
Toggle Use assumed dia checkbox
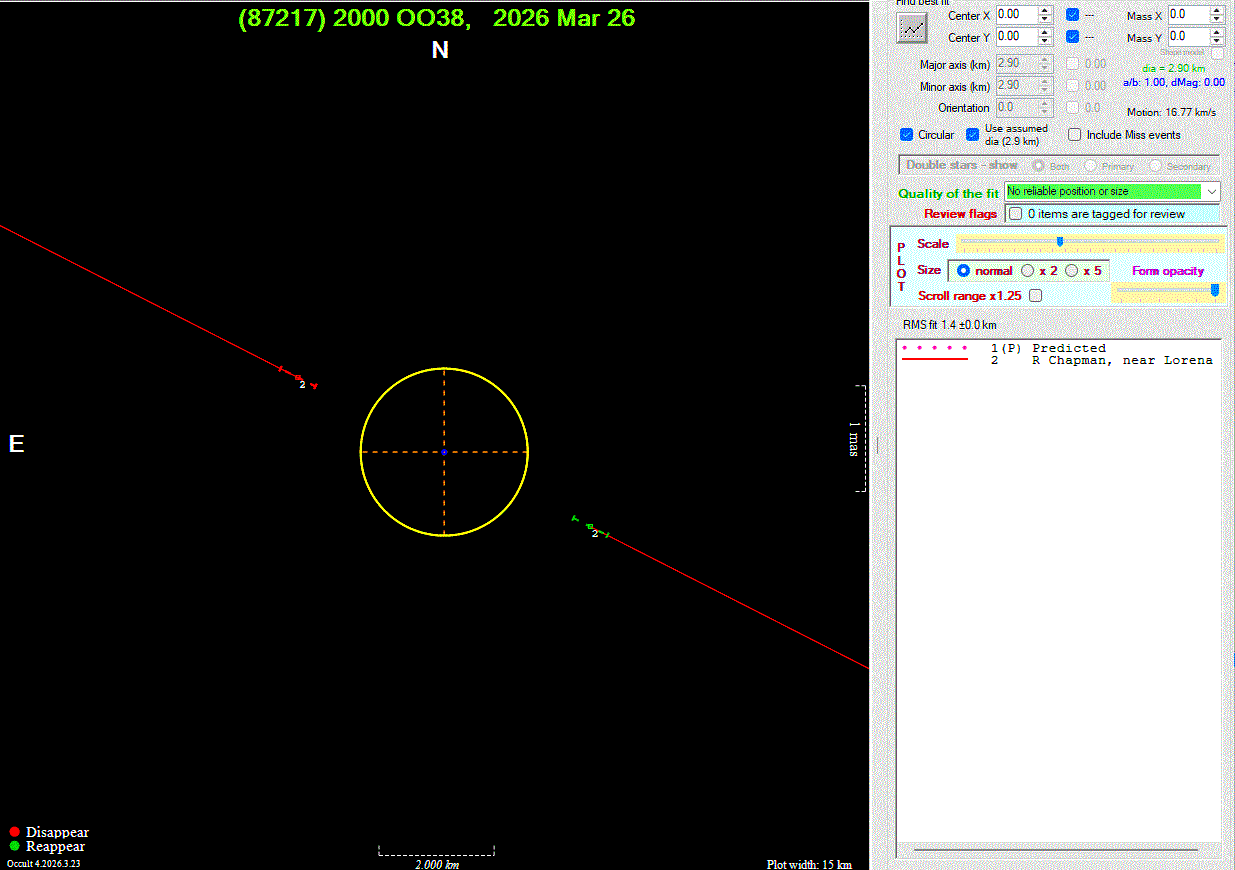(972, 135)
